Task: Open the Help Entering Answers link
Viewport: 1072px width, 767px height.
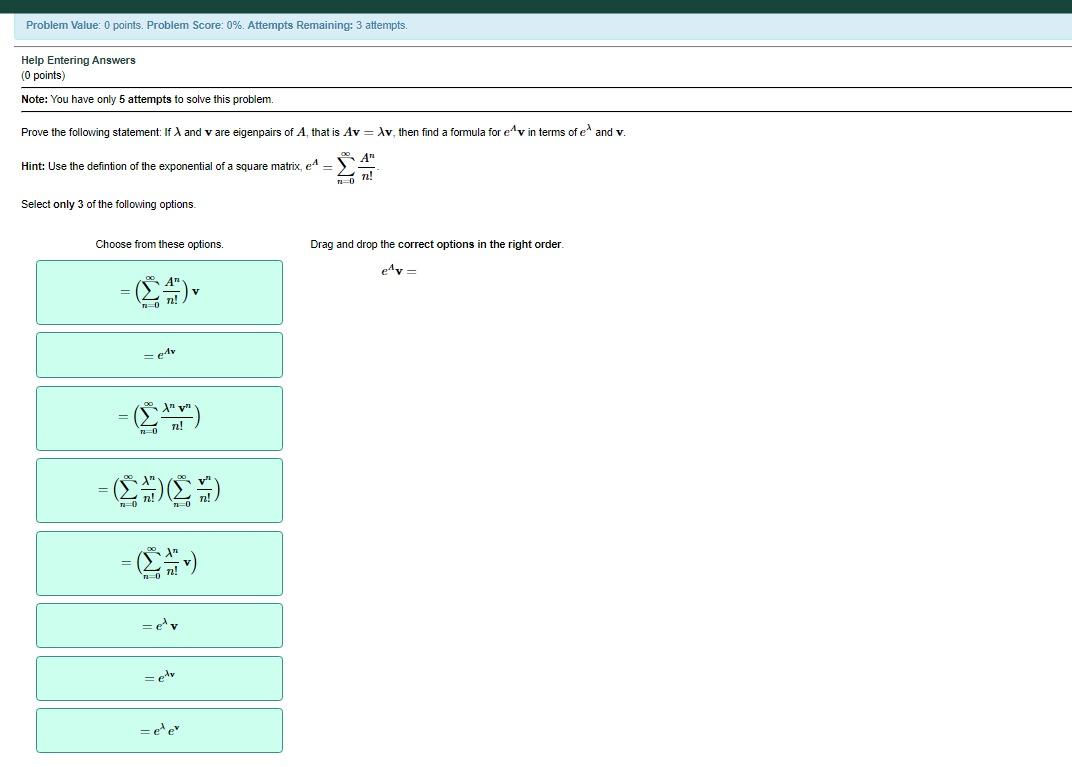Action: (x=78, y=60)
